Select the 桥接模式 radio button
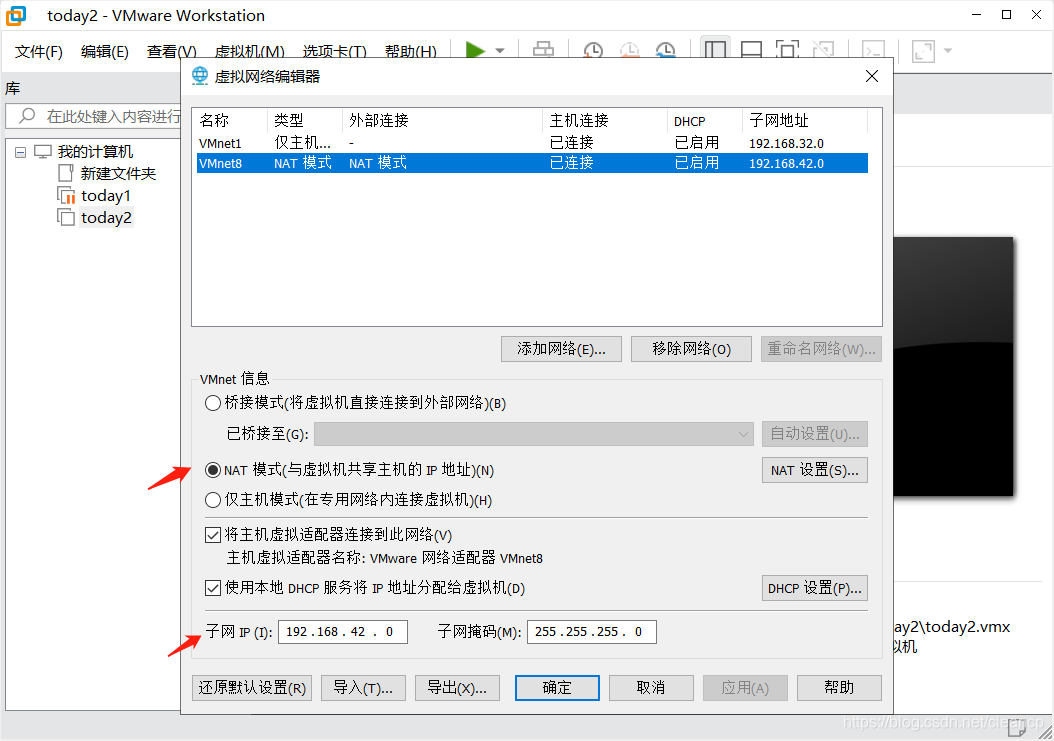The image size is (1054, 741). (x=213, y=403)
